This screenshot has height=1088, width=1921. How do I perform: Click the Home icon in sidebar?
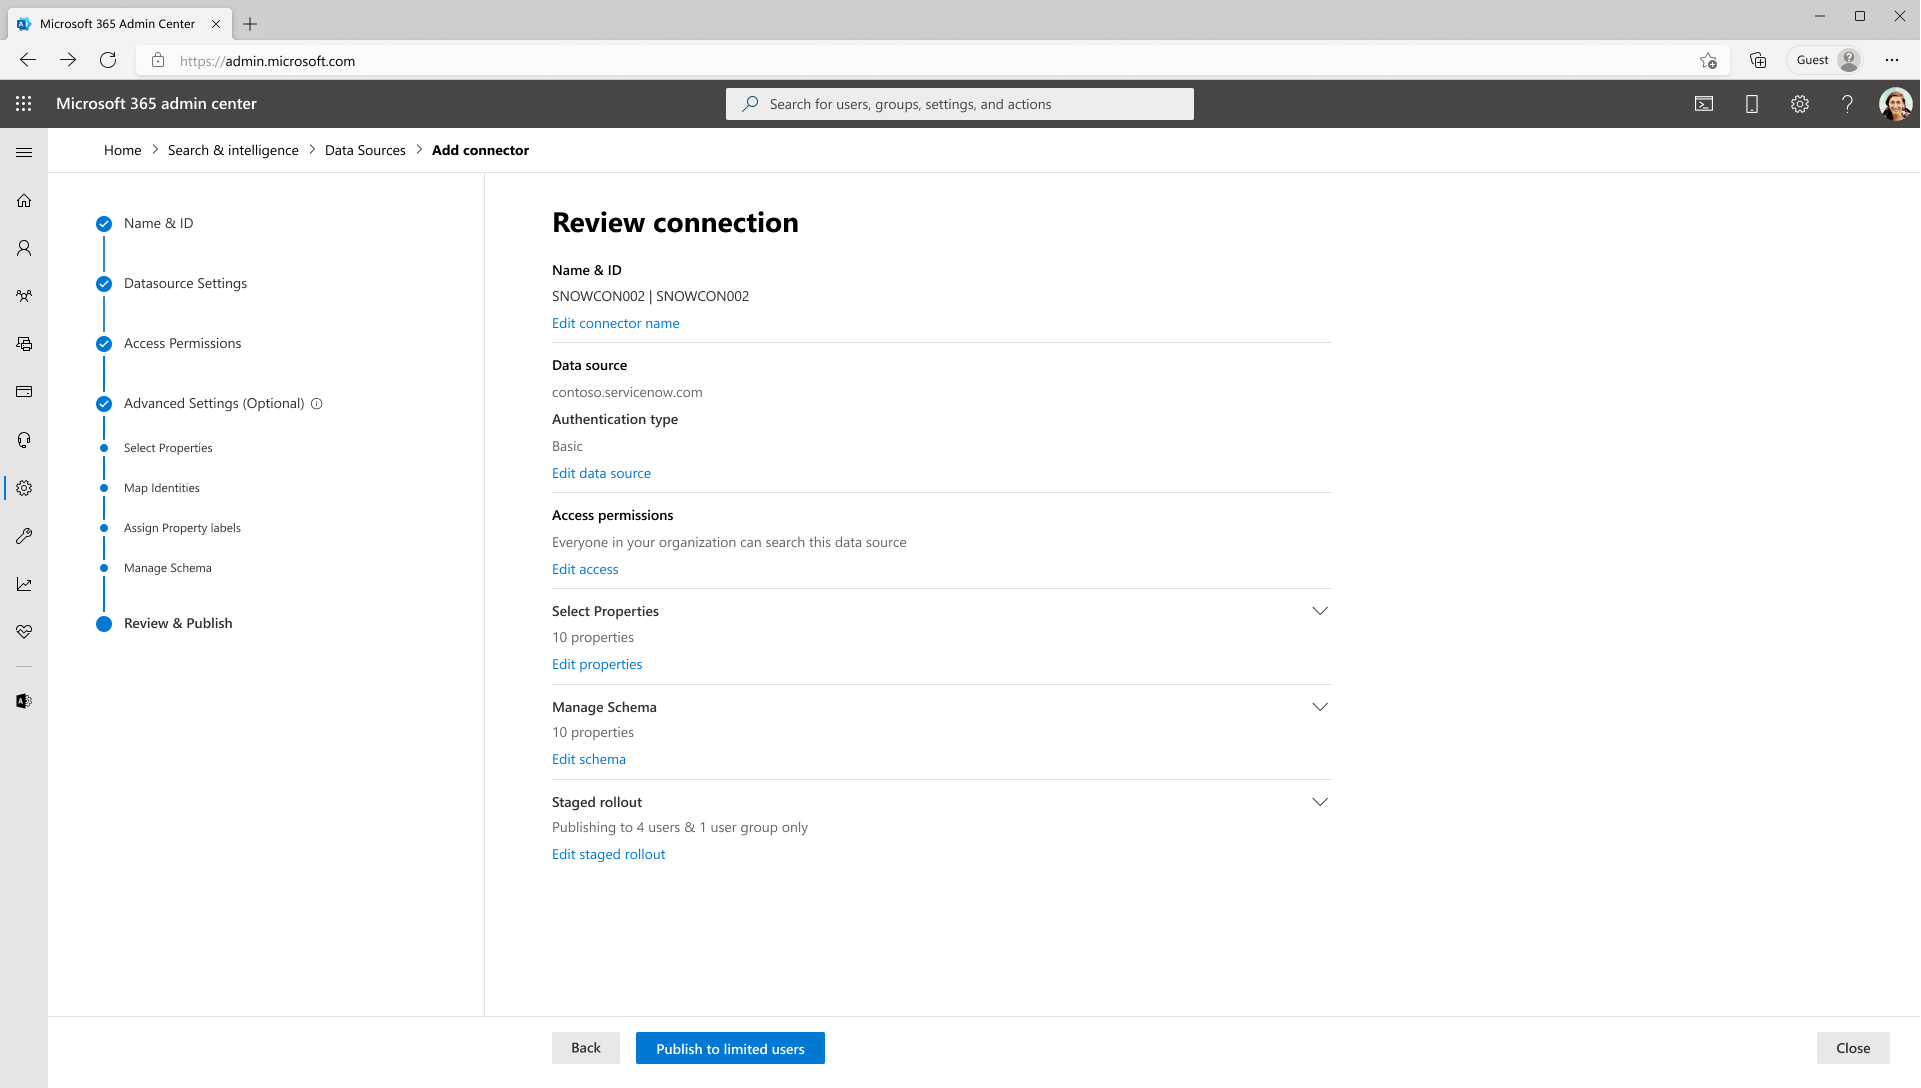coord(24,199)
